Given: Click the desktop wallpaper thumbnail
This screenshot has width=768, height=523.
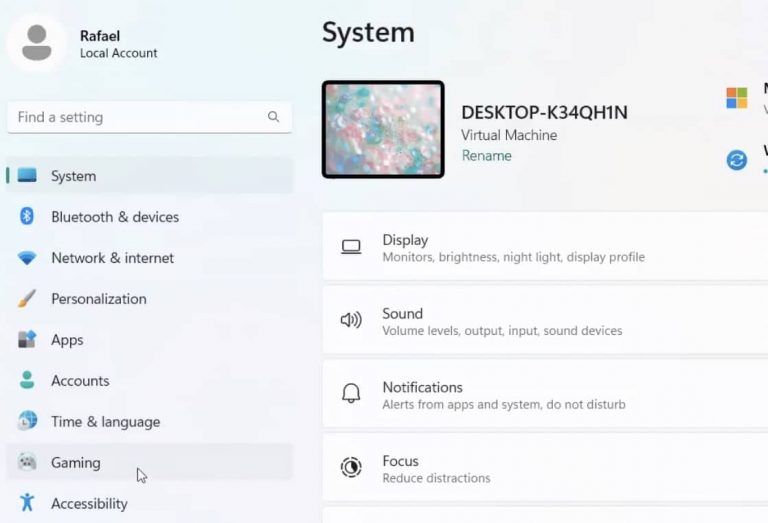Looking at the screenshot, I should click(383, 130).
